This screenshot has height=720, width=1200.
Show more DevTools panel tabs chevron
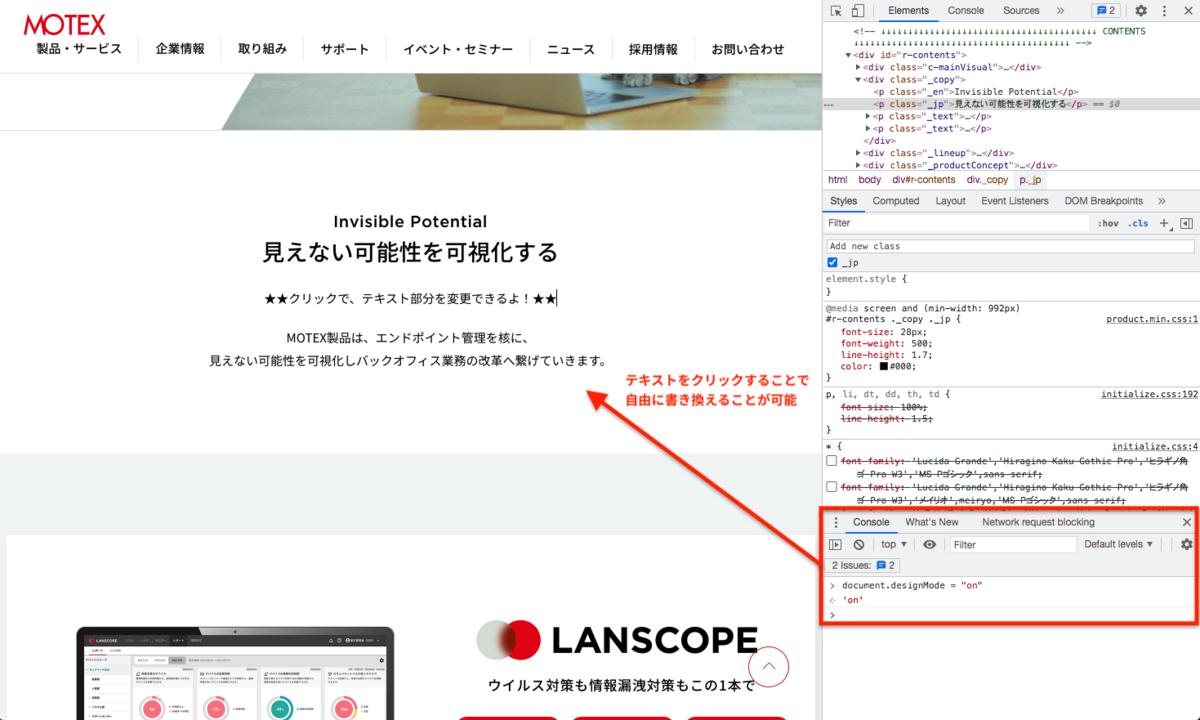pos(1060,11)
